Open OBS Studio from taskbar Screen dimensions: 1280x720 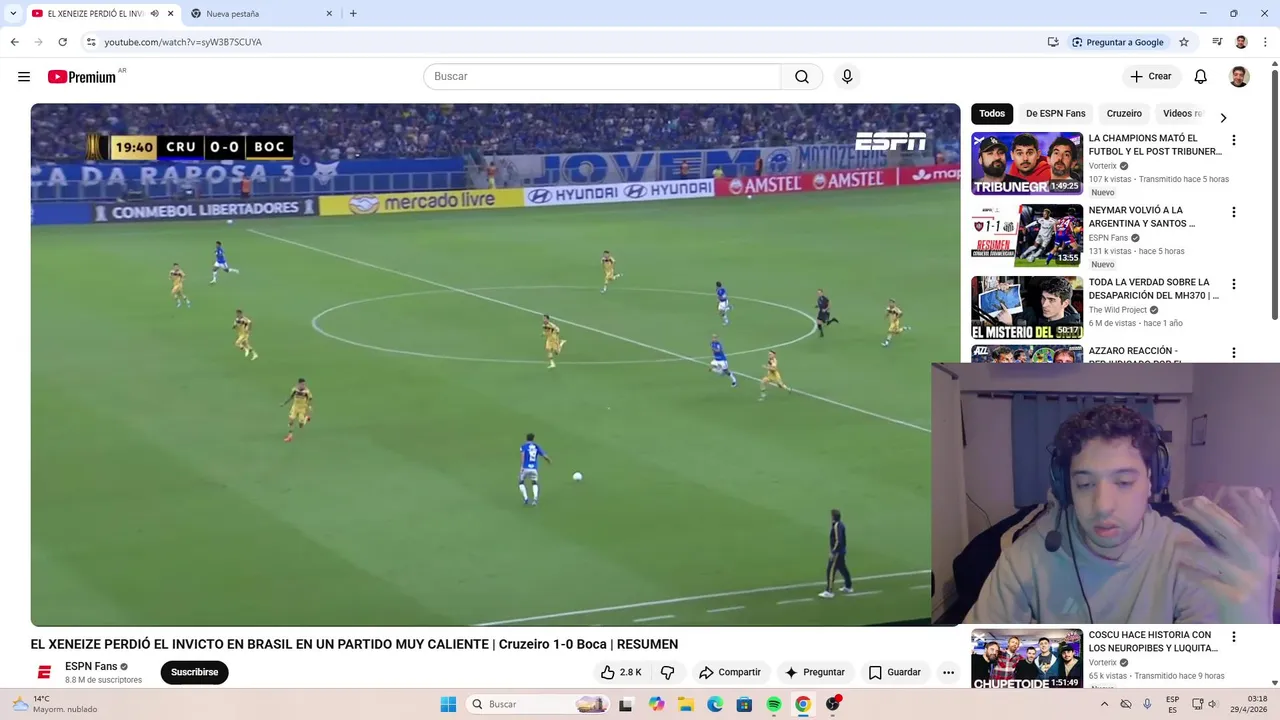pos(832,704)
